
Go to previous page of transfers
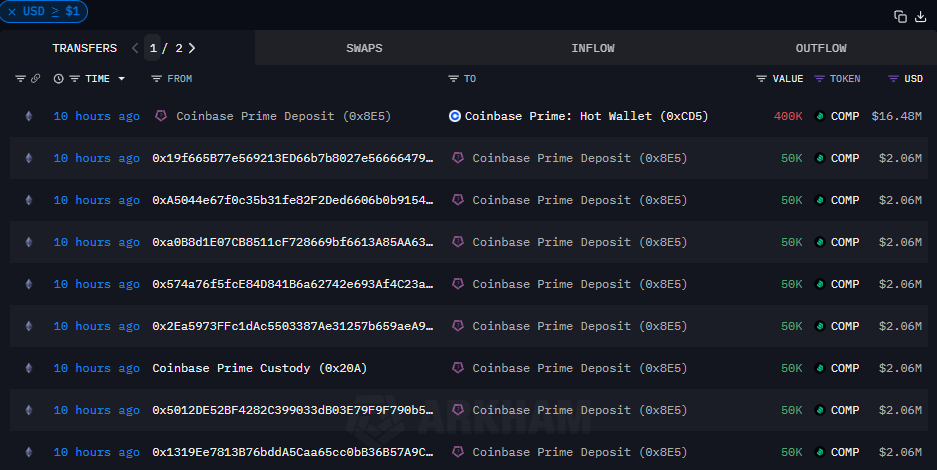point(135,48)
